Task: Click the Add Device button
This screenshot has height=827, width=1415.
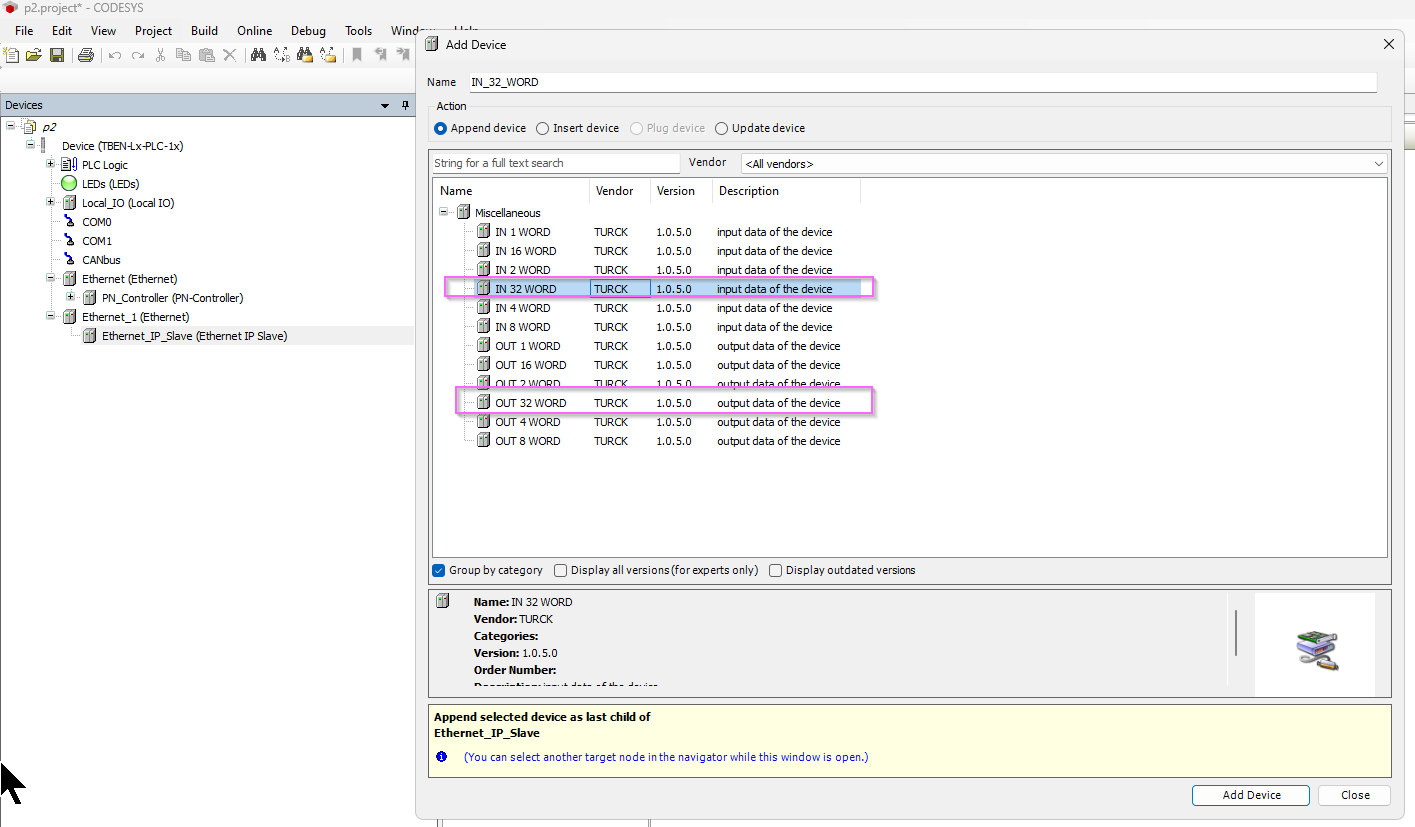Action: 1251,795
